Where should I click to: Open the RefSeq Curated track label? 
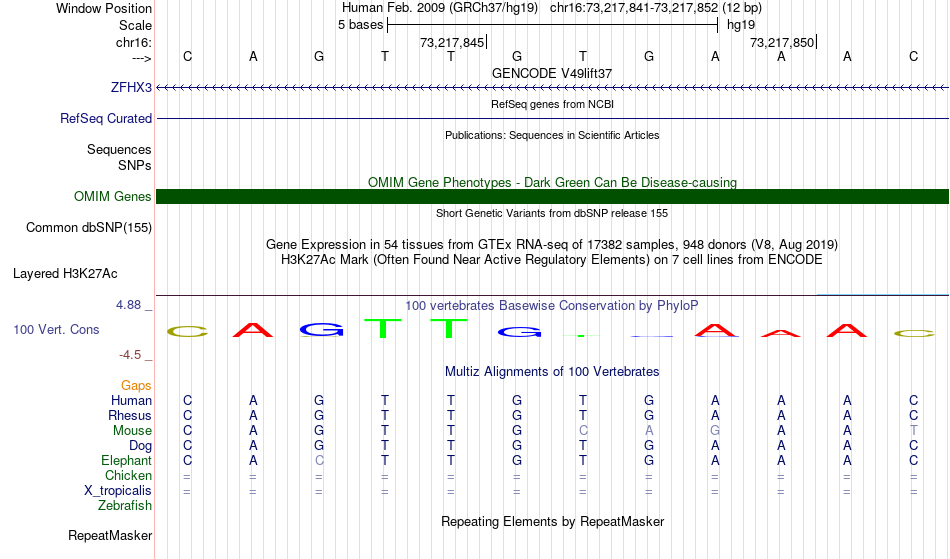[x=105, y=118]
